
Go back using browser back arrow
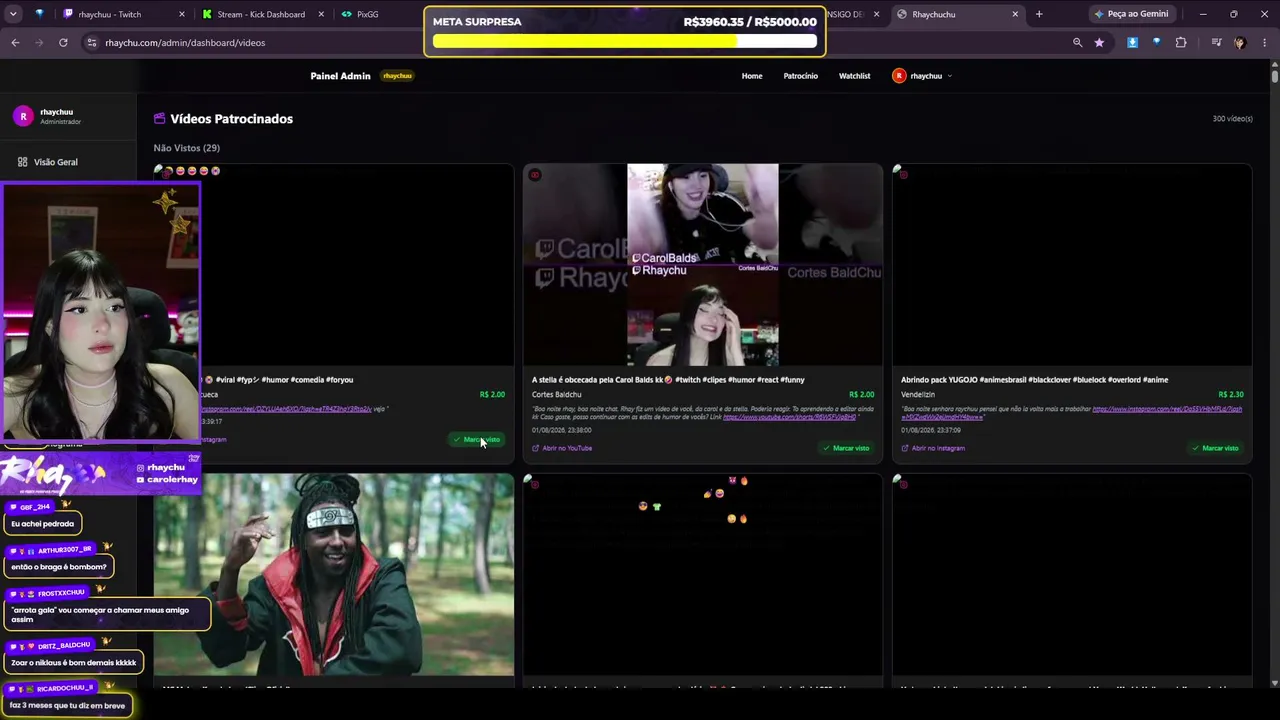pyautogui.click(x=15, y=43)
